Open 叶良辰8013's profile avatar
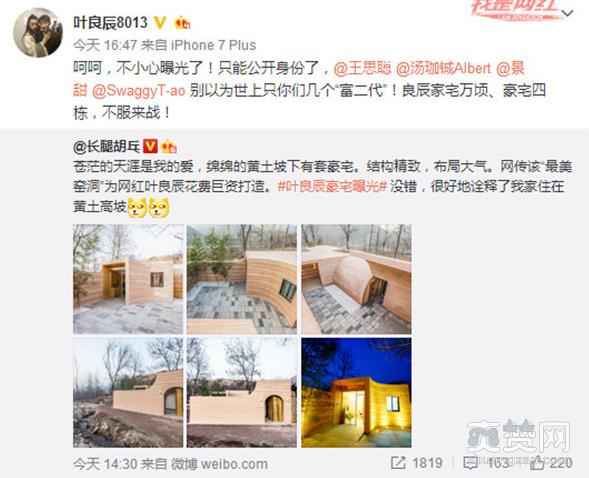 [38, 33]
